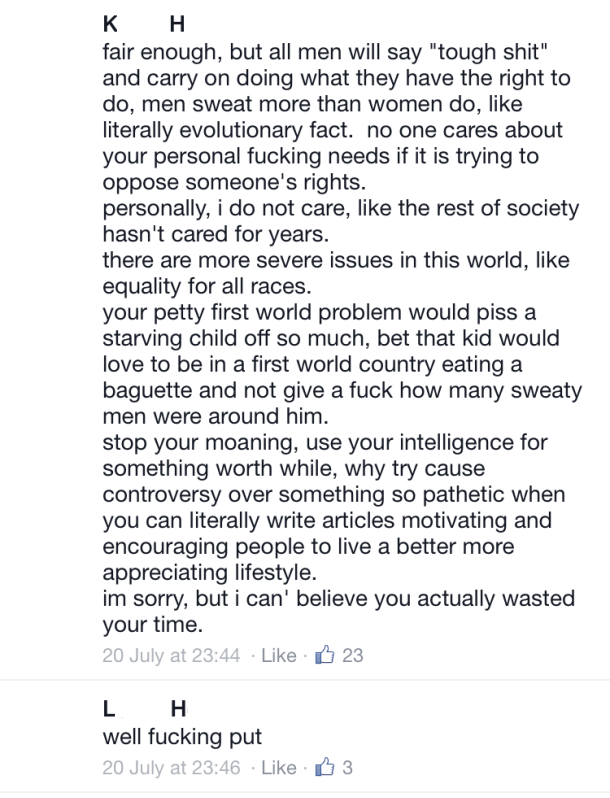610x798 pixels.
Task: Click the line "equality for all races."
Action: (207, 286)
